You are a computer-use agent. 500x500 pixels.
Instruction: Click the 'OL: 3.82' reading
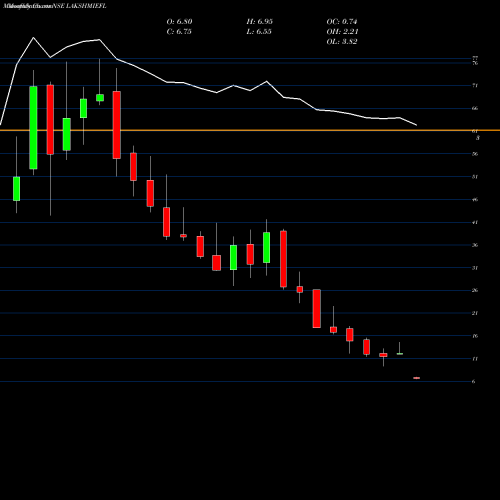(x=342, y=42)
